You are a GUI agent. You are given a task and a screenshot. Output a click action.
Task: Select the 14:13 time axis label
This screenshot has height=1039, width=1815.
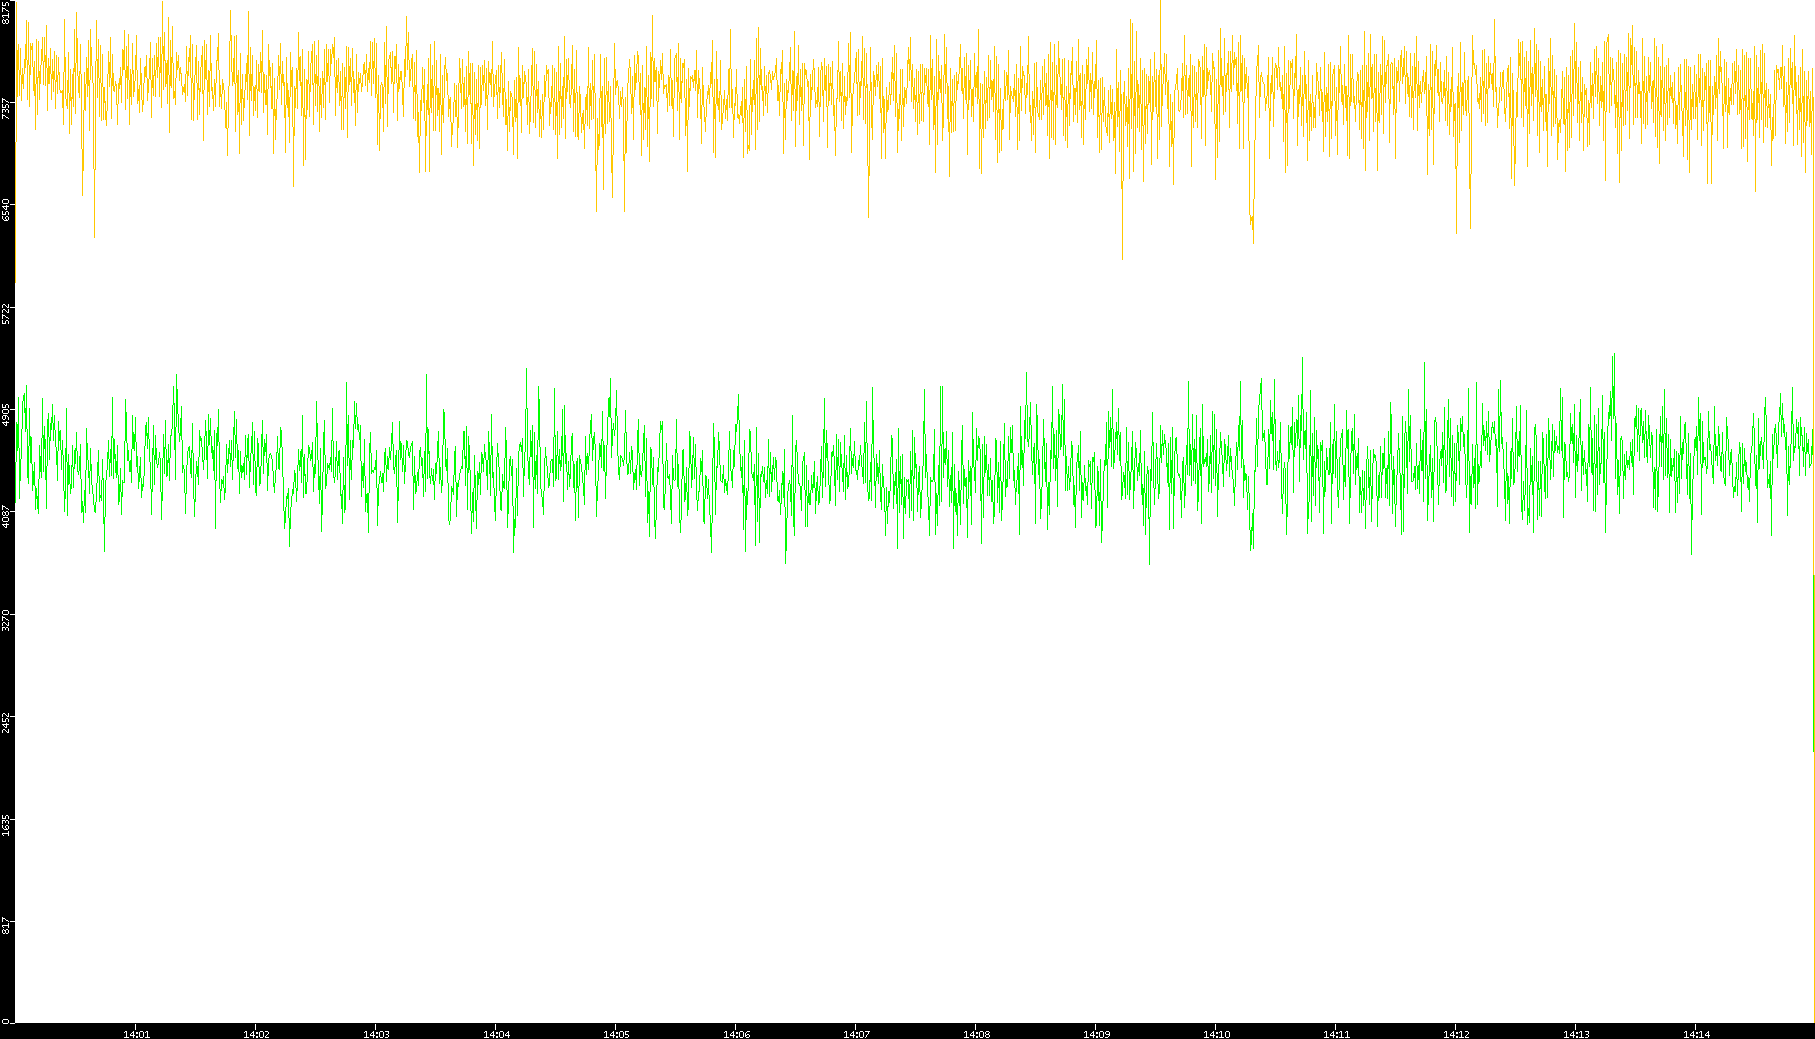pos(1576,1034)
